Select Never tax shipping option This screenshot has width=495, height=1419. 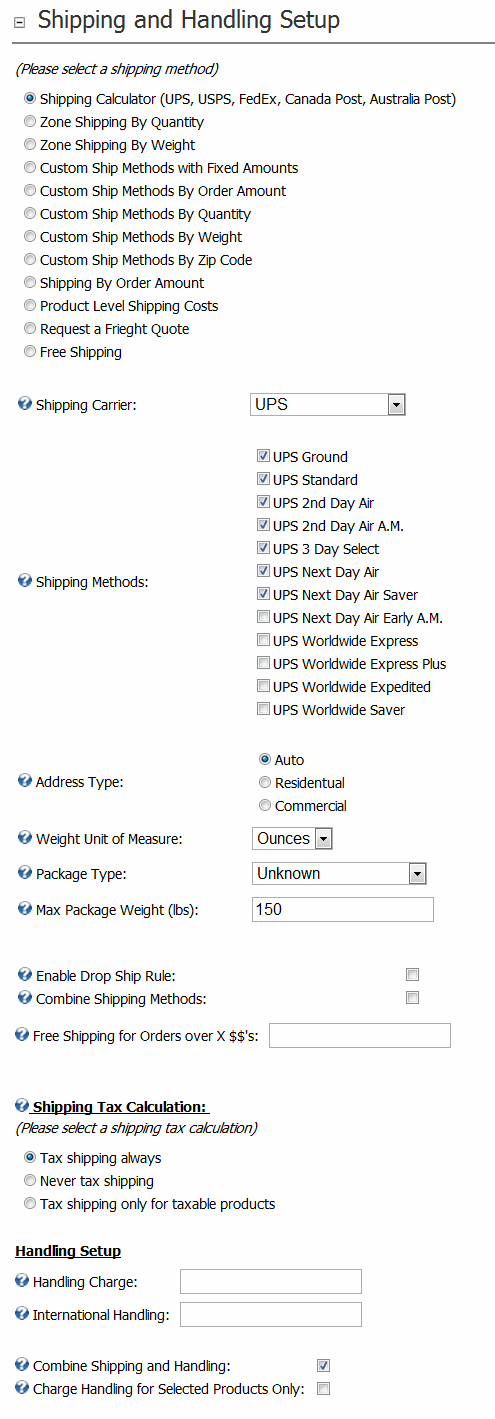[31, 1181]
